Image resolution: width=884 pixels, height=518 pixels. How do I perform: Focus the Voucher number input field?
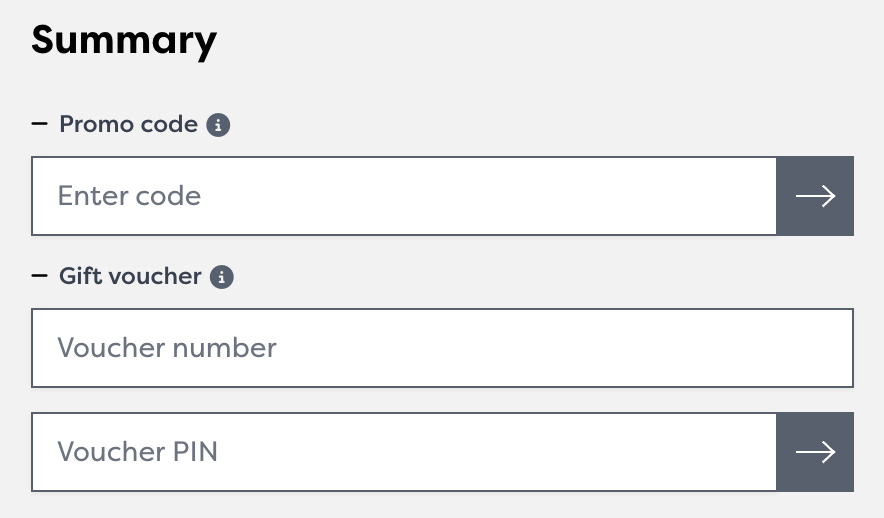point(442,348)
